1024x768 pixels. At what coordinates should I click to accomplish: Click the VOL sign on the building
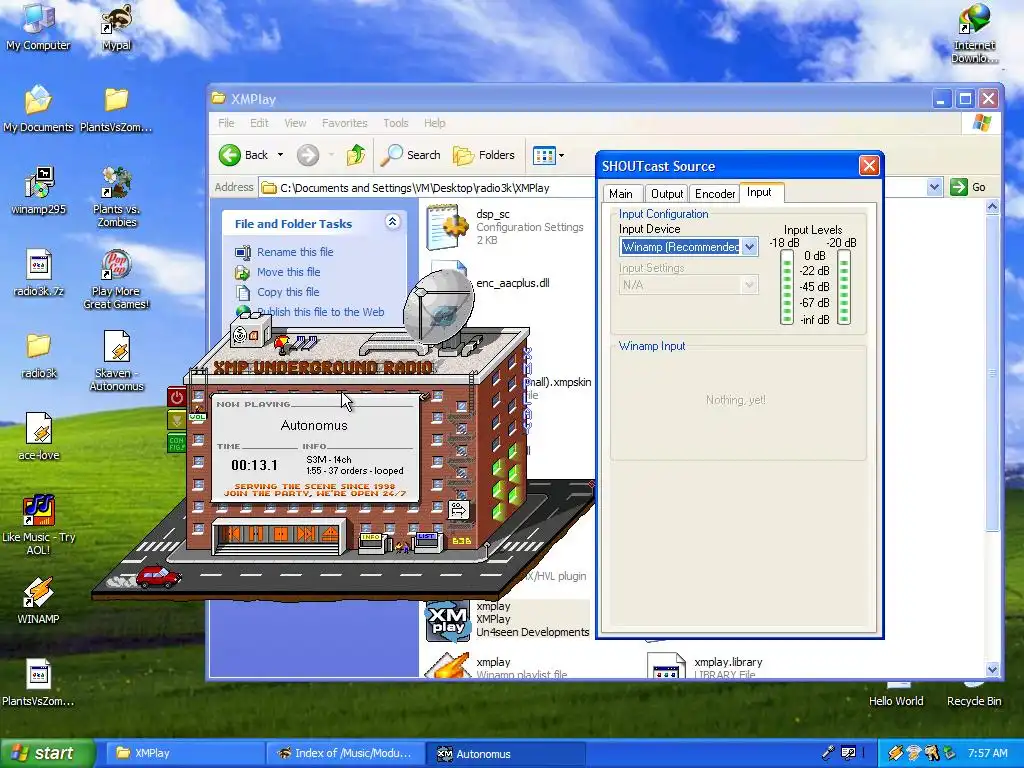click(x=197, y=416)
